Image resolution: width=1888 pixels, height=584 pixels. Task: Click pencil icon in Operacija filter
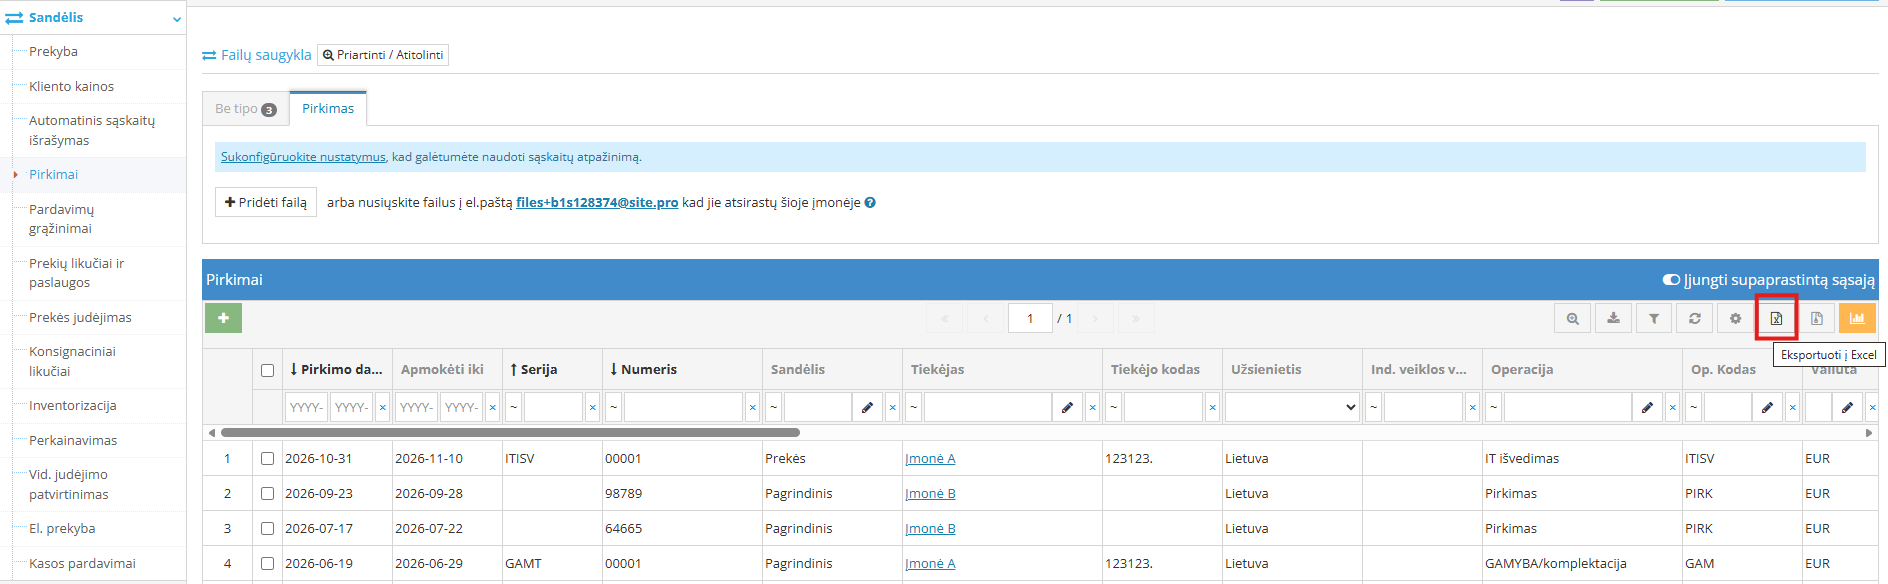[1647, 407]
